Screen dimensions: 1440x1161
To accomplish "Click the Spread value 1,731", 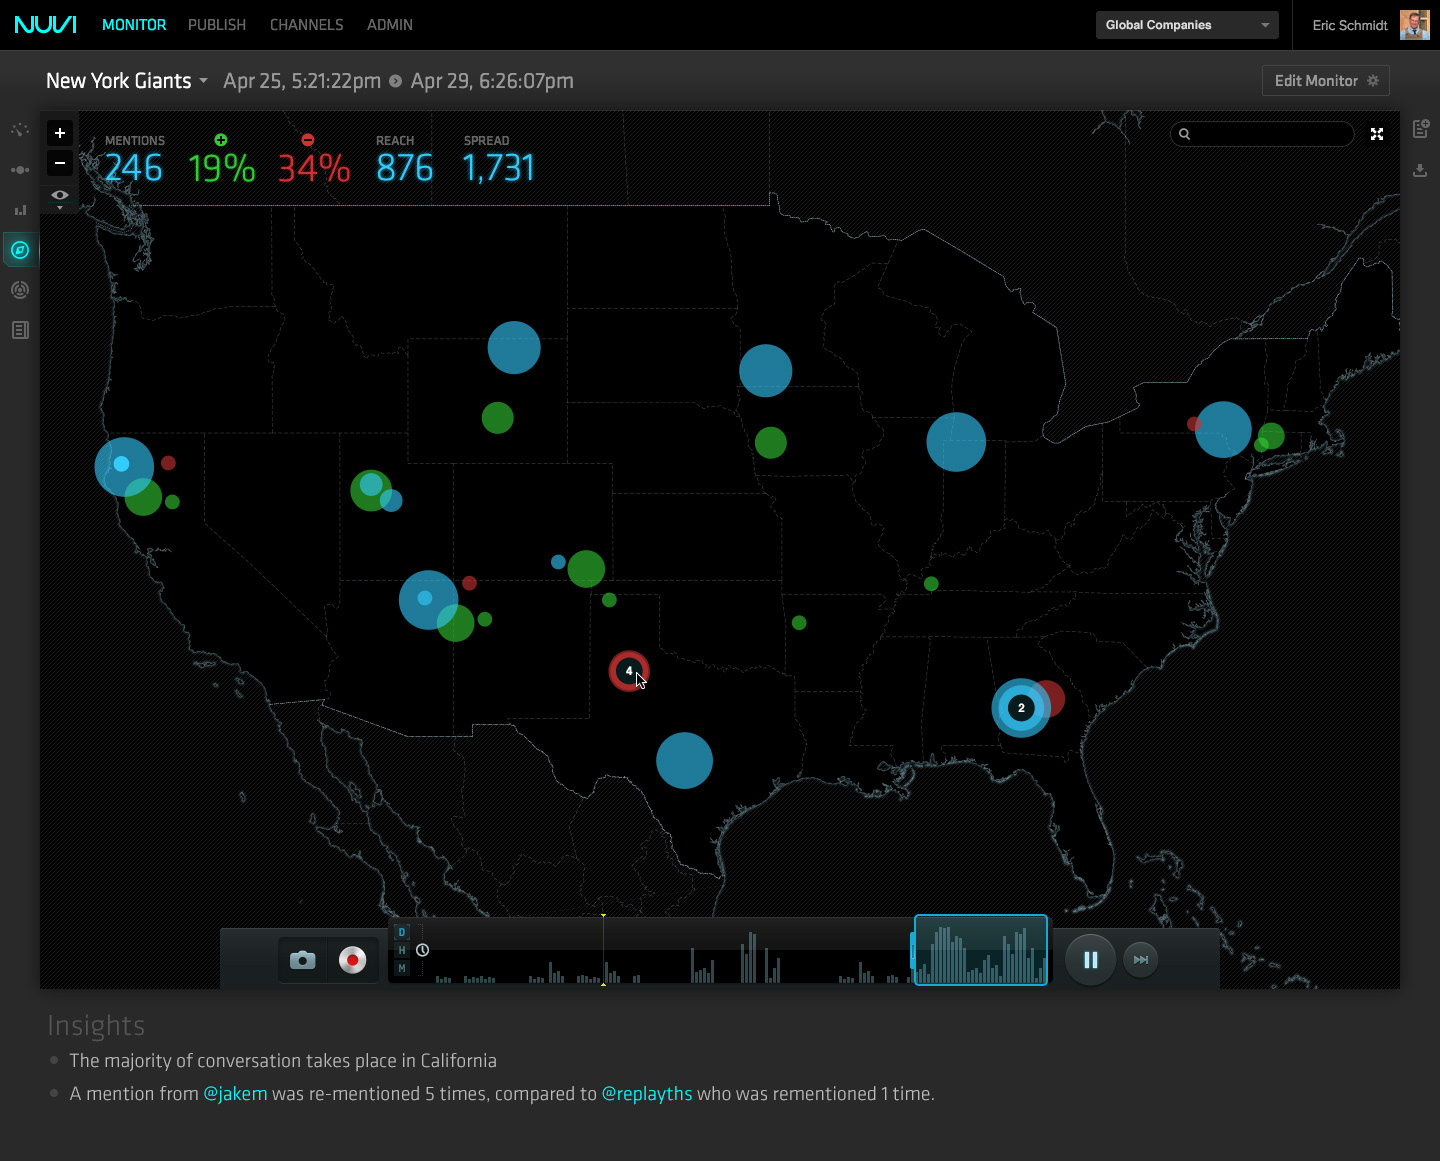I will (x=499, y=168).
